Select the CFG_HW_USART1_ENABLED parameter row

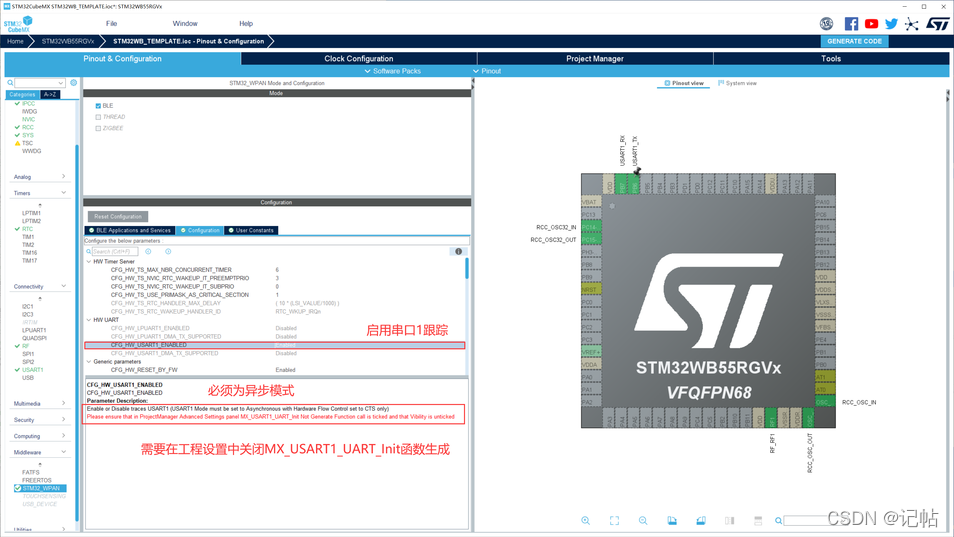click(275, 345)
